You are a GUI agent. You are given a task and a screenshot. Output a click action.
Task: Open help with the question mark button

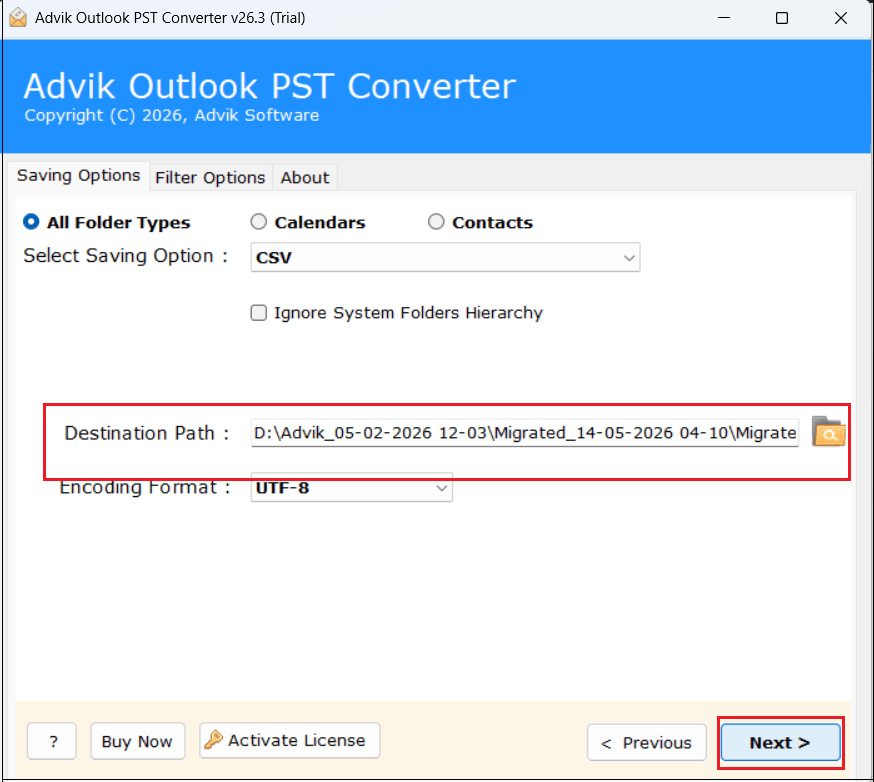(x=52, y=741)
